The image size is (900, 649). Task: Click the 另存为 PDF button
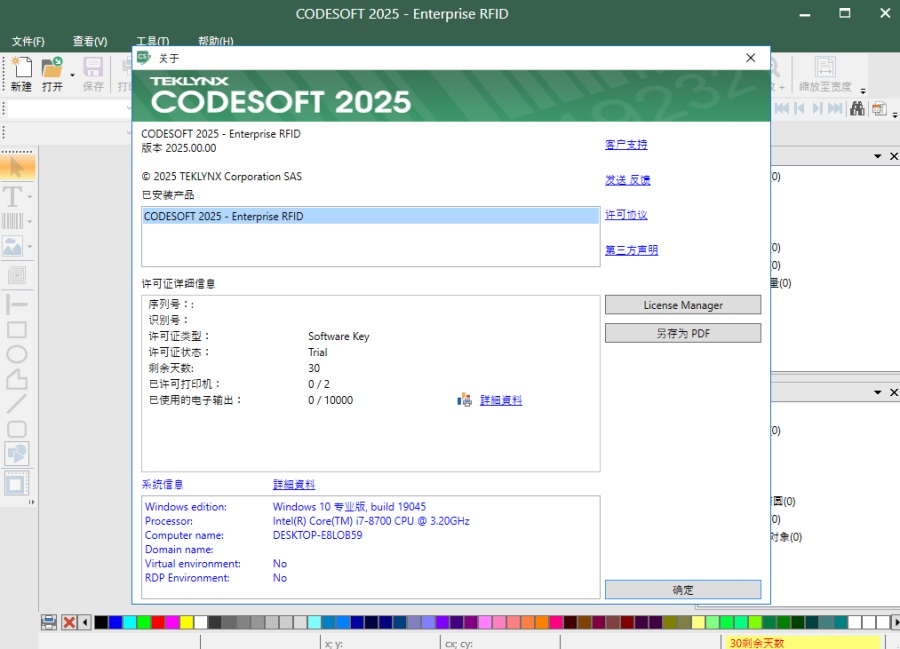click(x=683, y=333)
